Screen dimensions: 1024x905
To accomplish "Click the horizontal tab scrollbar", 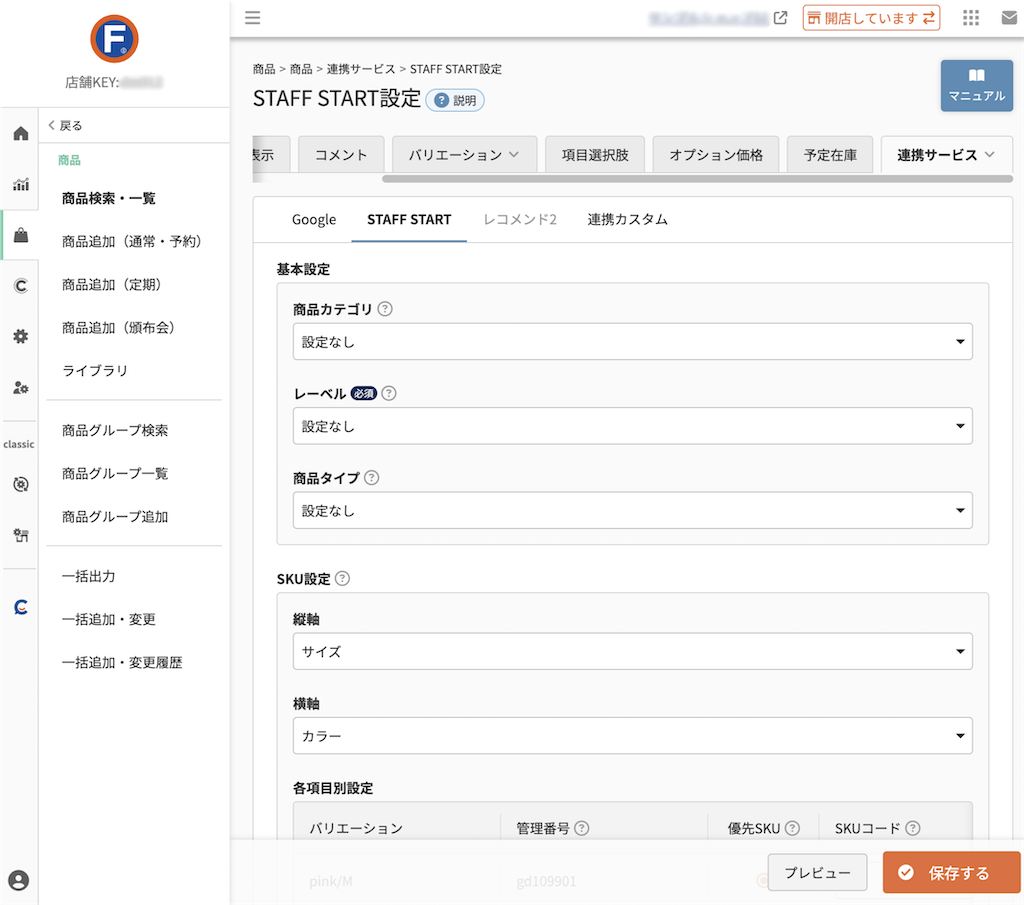I will (697, 179).
